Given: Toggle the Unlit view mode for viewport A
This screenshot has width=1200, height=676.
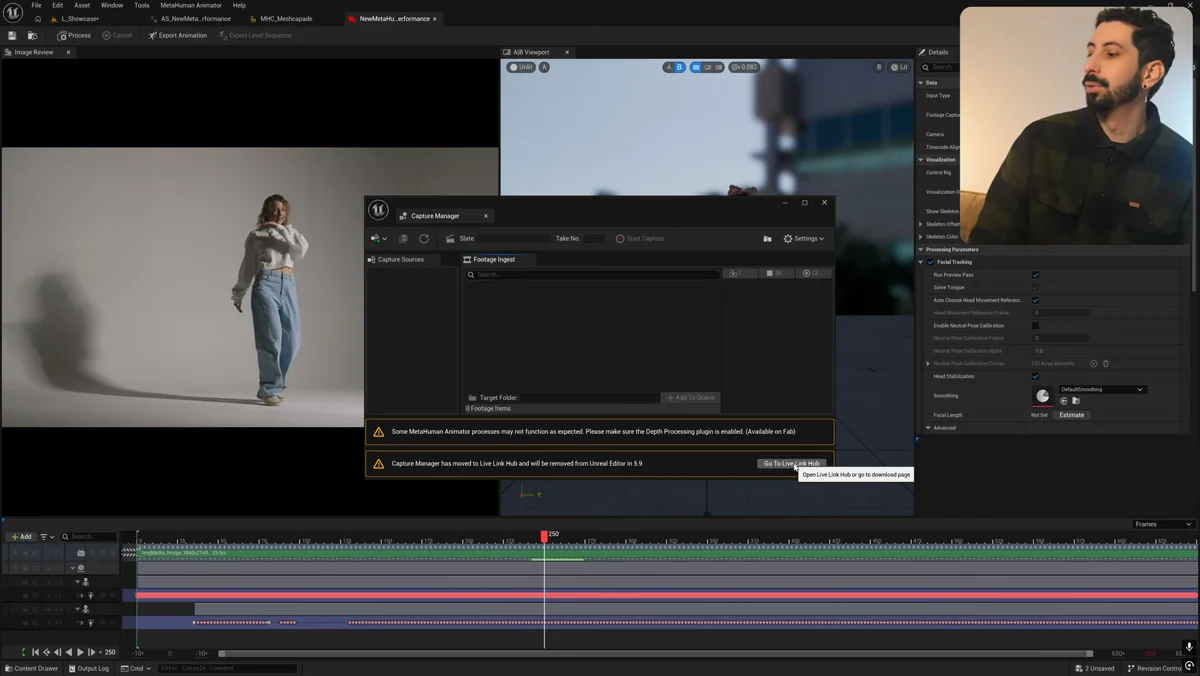Looking at the screenshot, I should point(520,67).
